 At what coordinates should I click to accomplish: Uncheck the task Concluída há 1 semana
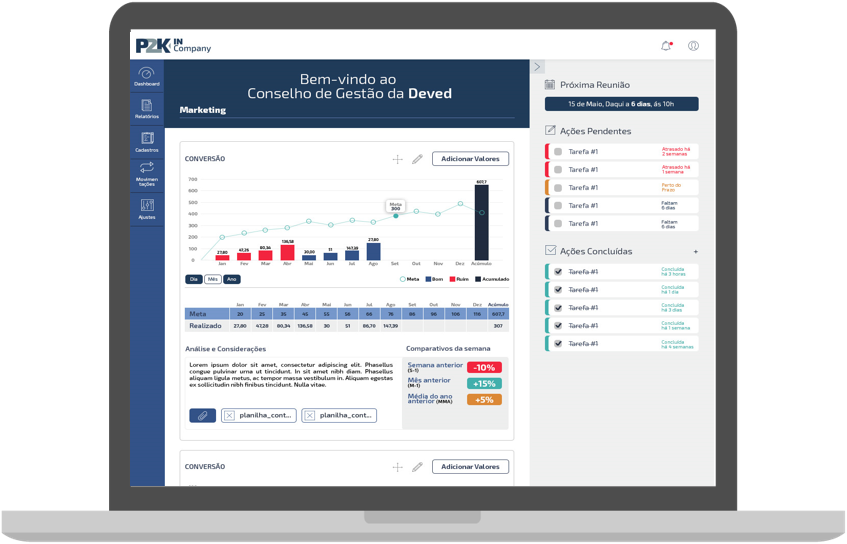[x=558, y=326]
